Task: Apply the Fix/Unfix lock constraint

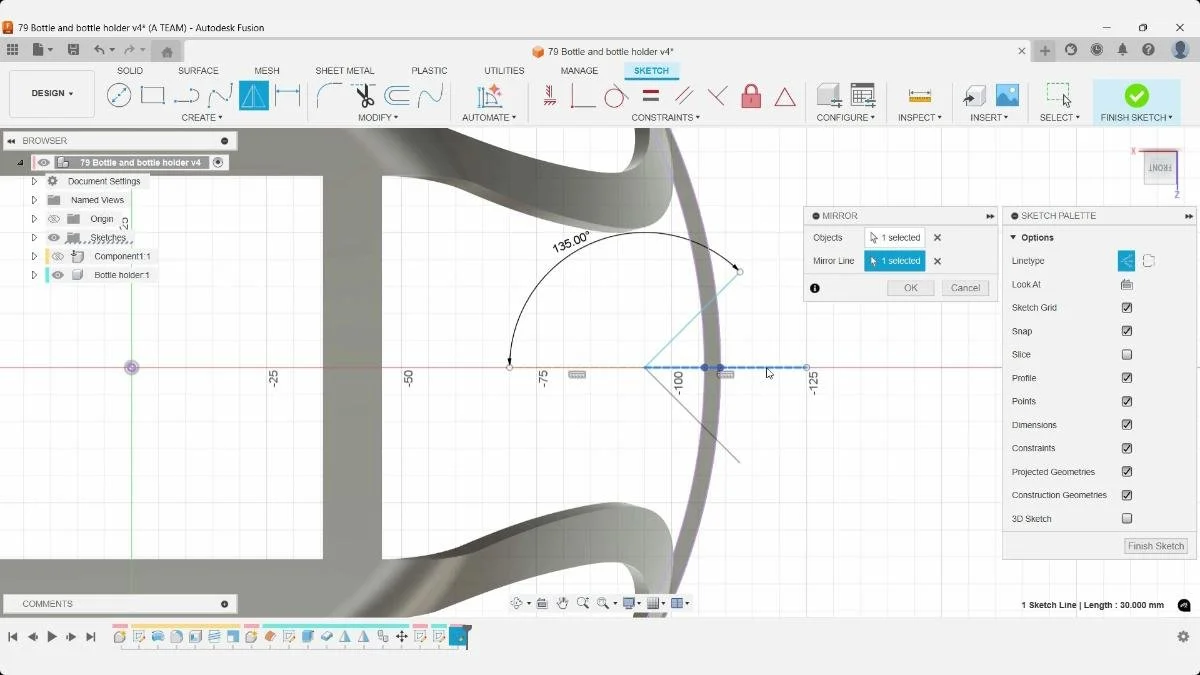Action: click(x=751, y=96)
